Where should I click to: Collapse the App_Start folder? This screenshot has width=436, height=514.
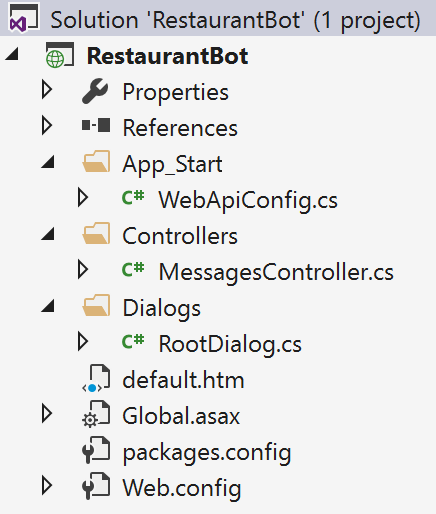coord(48,162)
